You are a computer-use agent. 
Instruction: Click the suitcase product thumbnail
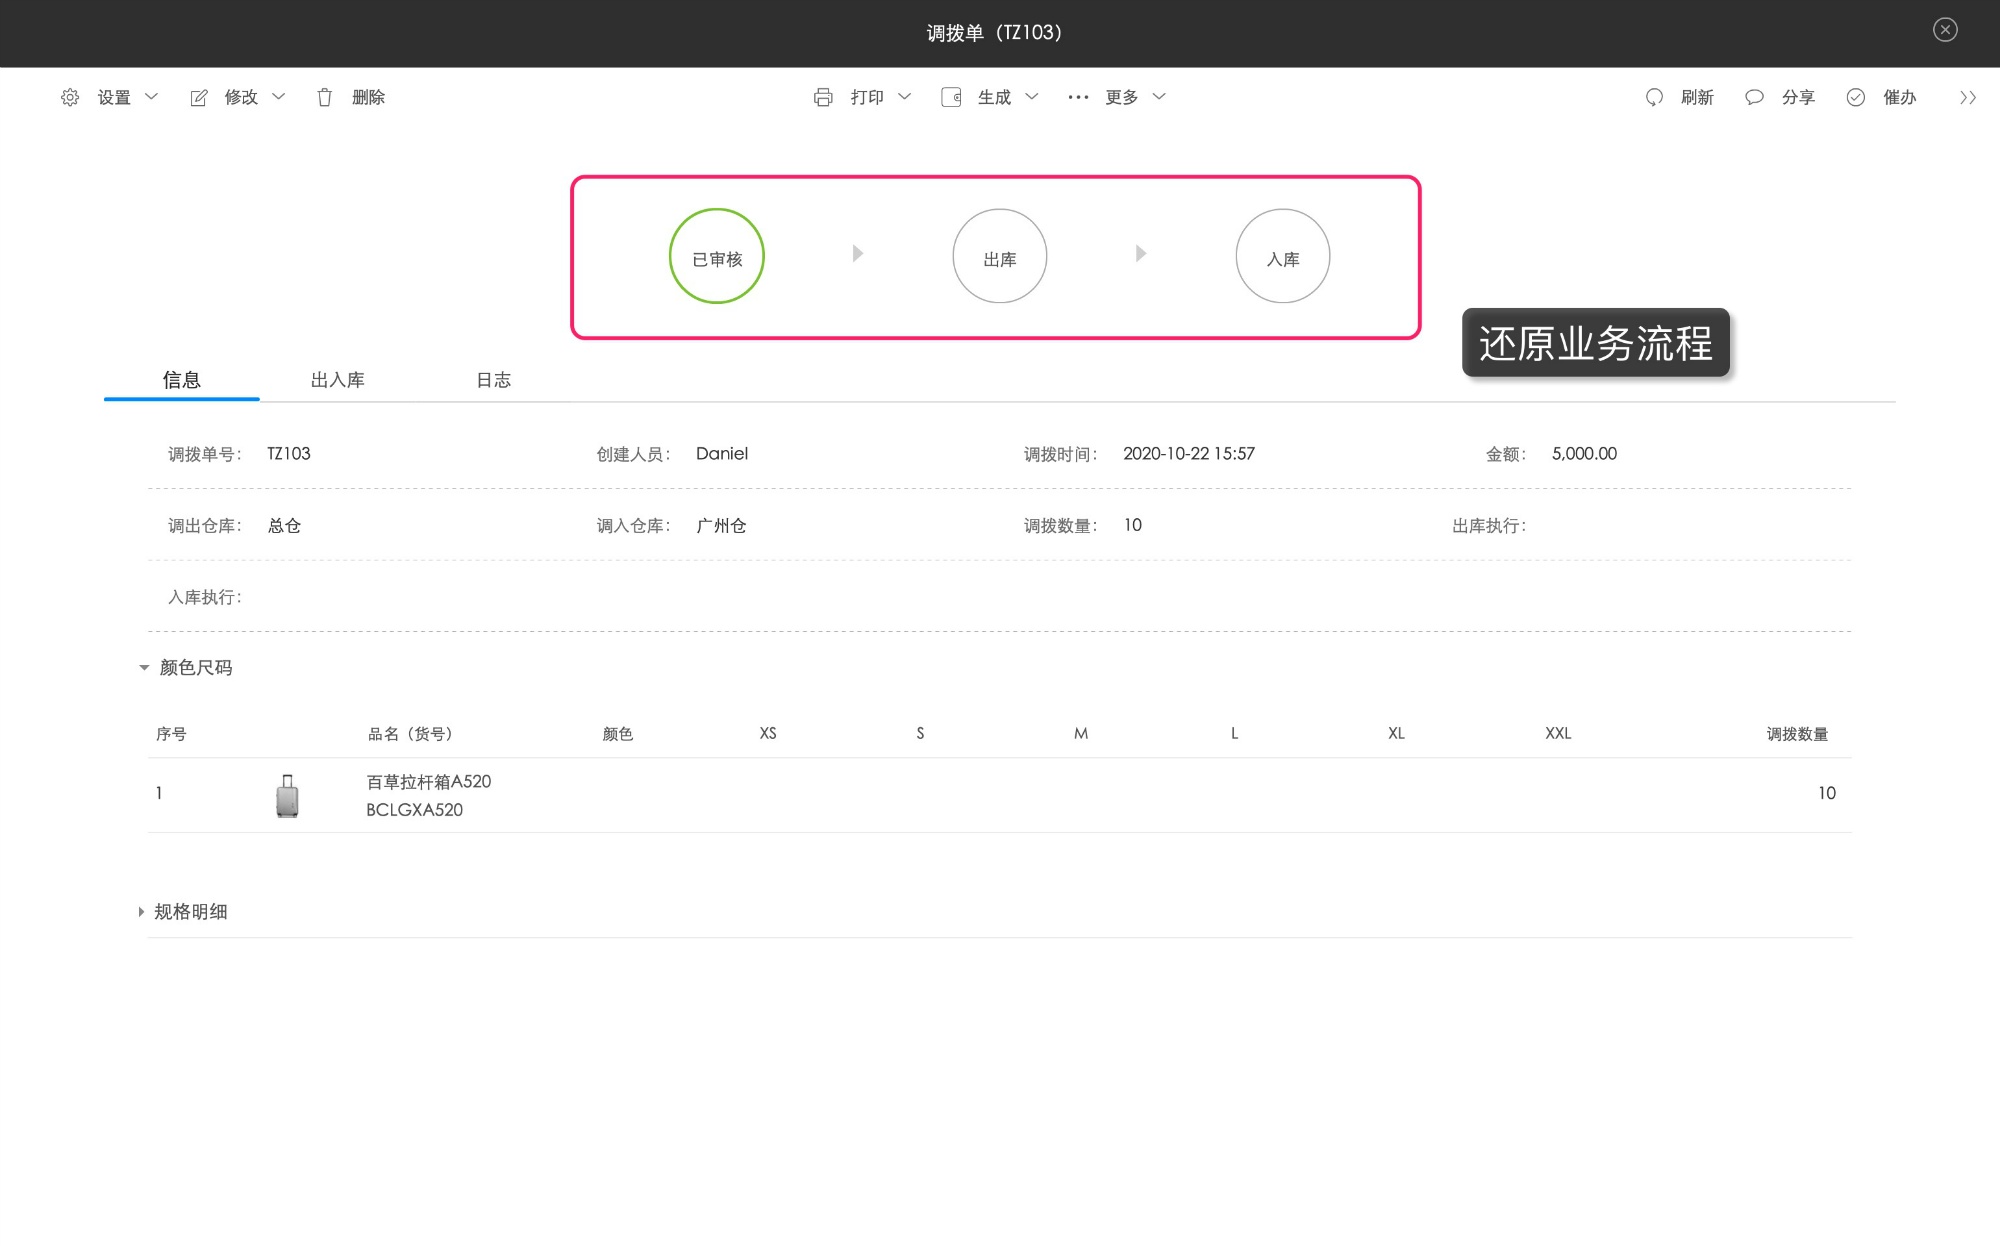pos(287,796)
